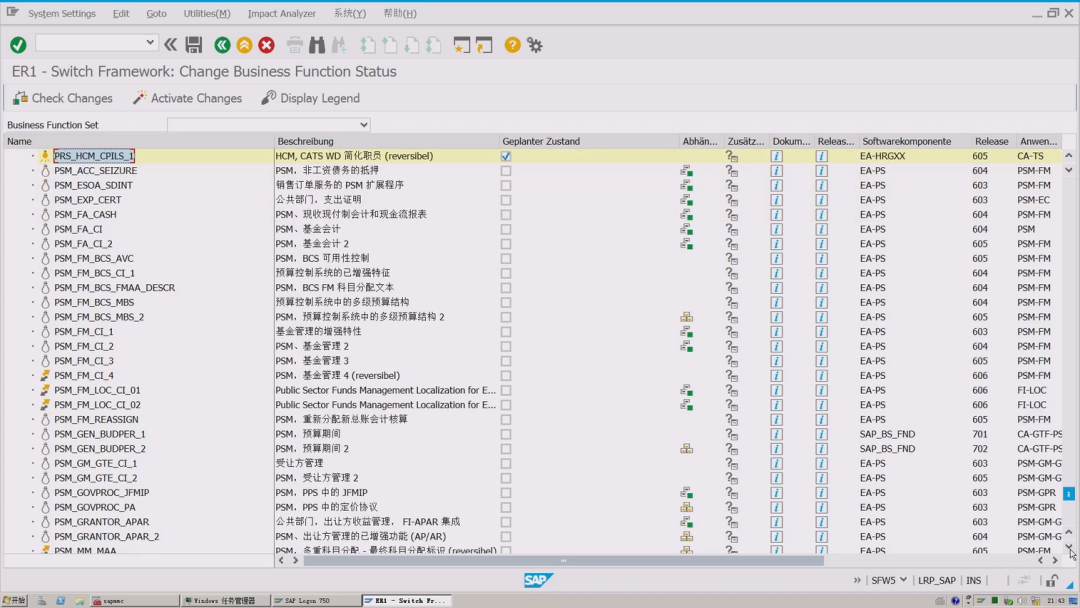Check planned status box for PSM_FM_LOC_CI_01

point(506,390)
